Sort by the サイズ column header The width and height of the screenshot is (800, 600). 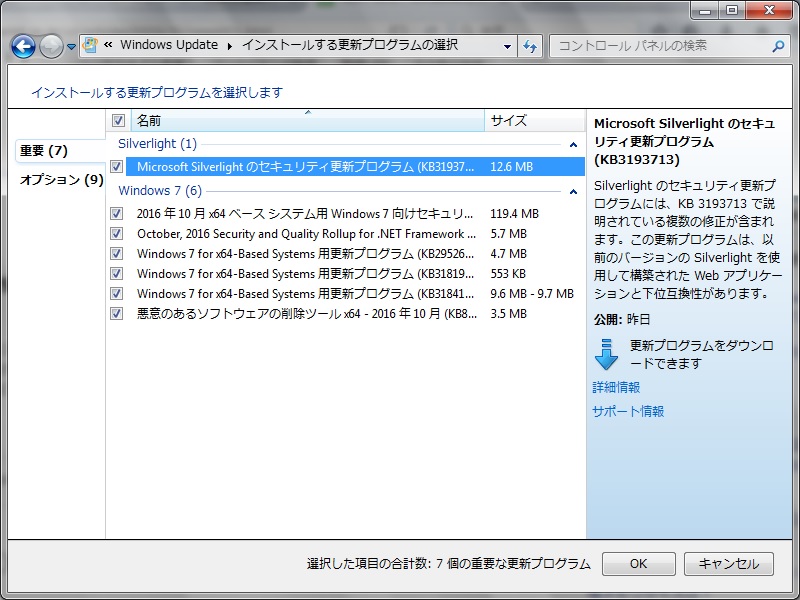[x=534, y=120]
